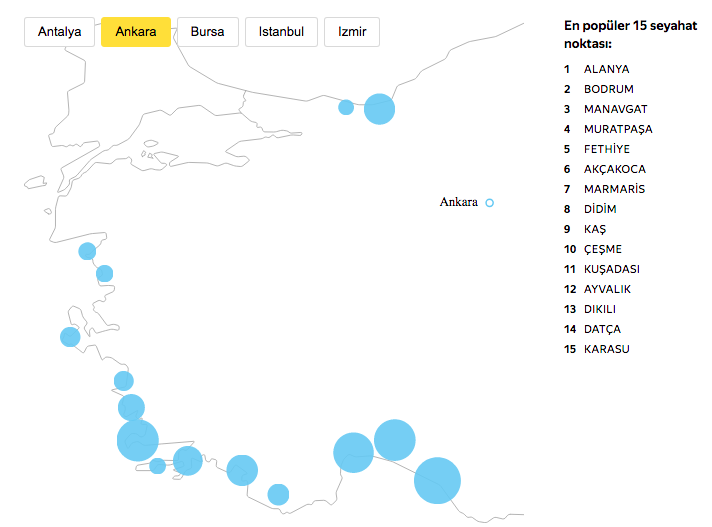Screen dimensions: 712x527
Task: Select the westernmost bubble on the map
Action: coord(70,337)
